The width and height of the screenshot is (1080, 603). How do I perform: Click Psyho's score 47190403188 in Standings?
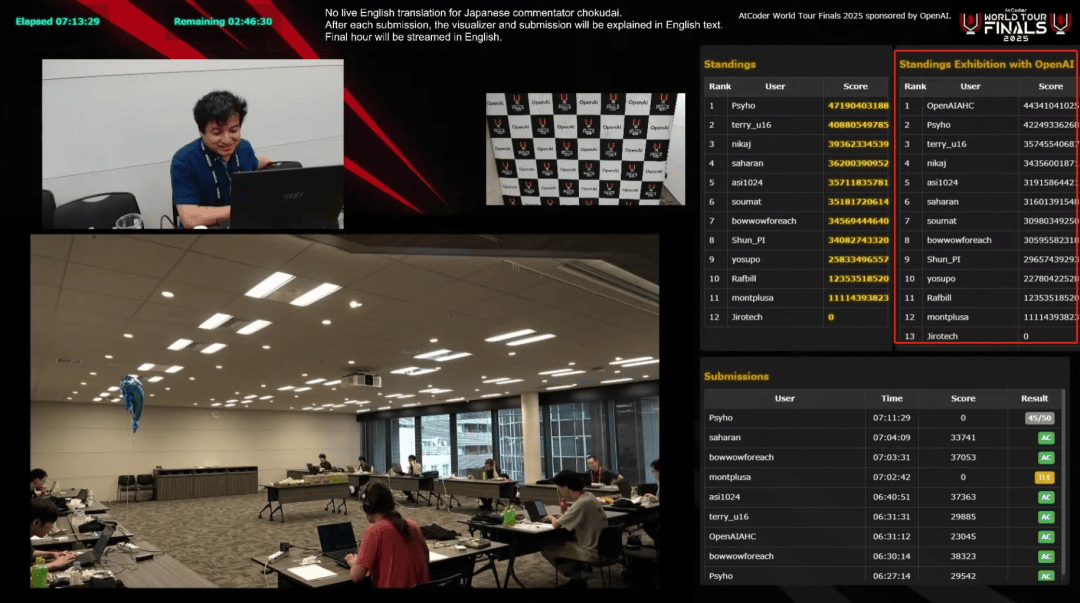pyautogui.click(x=858, y=105)
